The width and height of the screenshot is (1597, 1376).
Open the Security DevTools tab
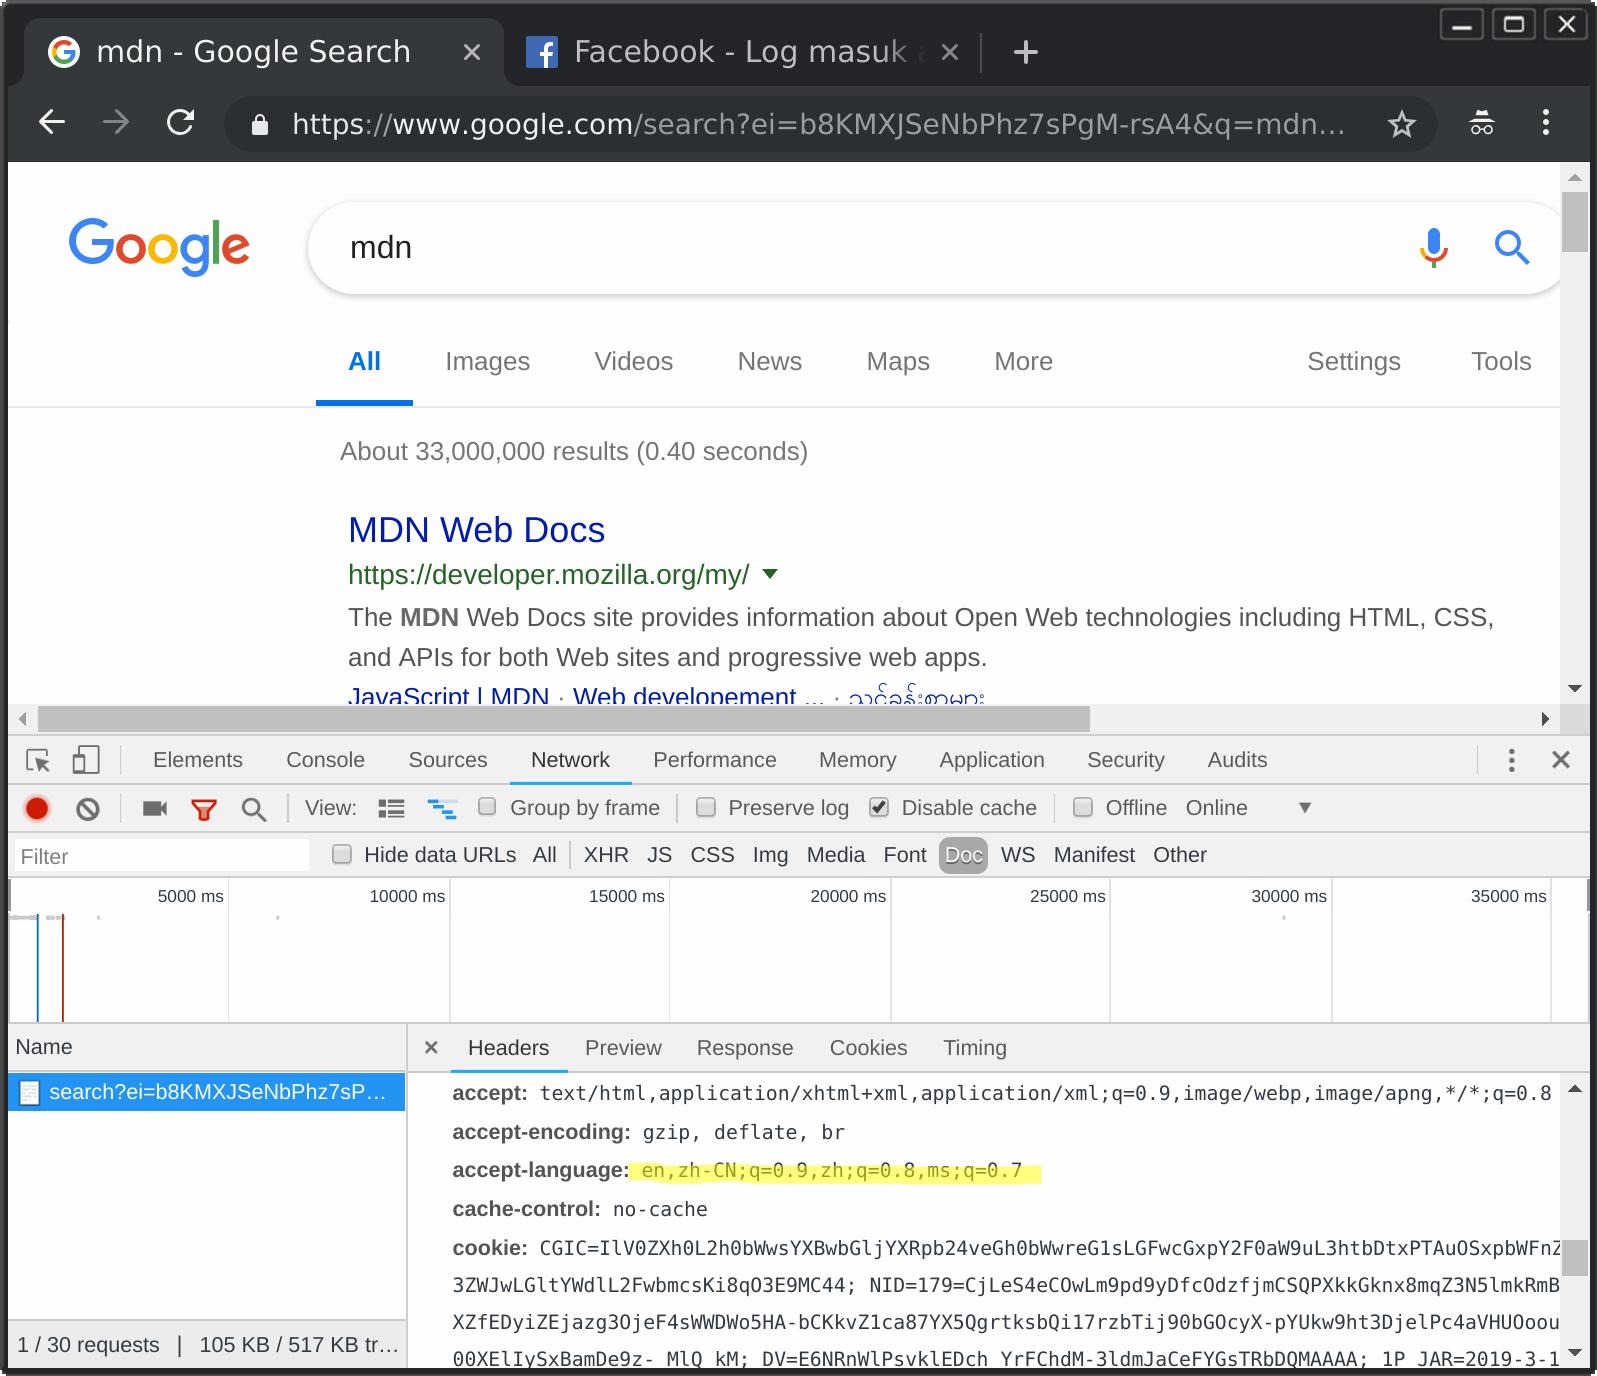(1125, 760)
